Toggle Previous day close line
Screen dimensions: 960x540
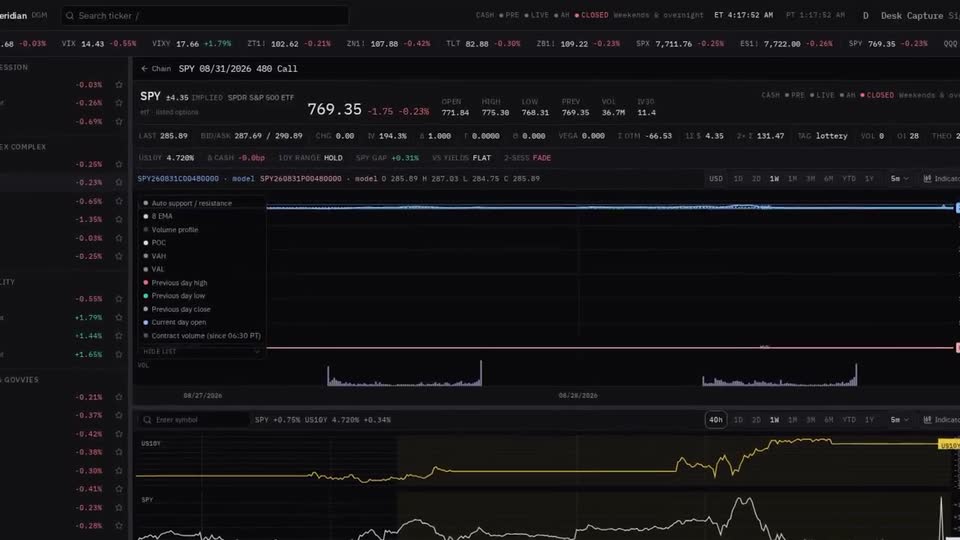176,309
